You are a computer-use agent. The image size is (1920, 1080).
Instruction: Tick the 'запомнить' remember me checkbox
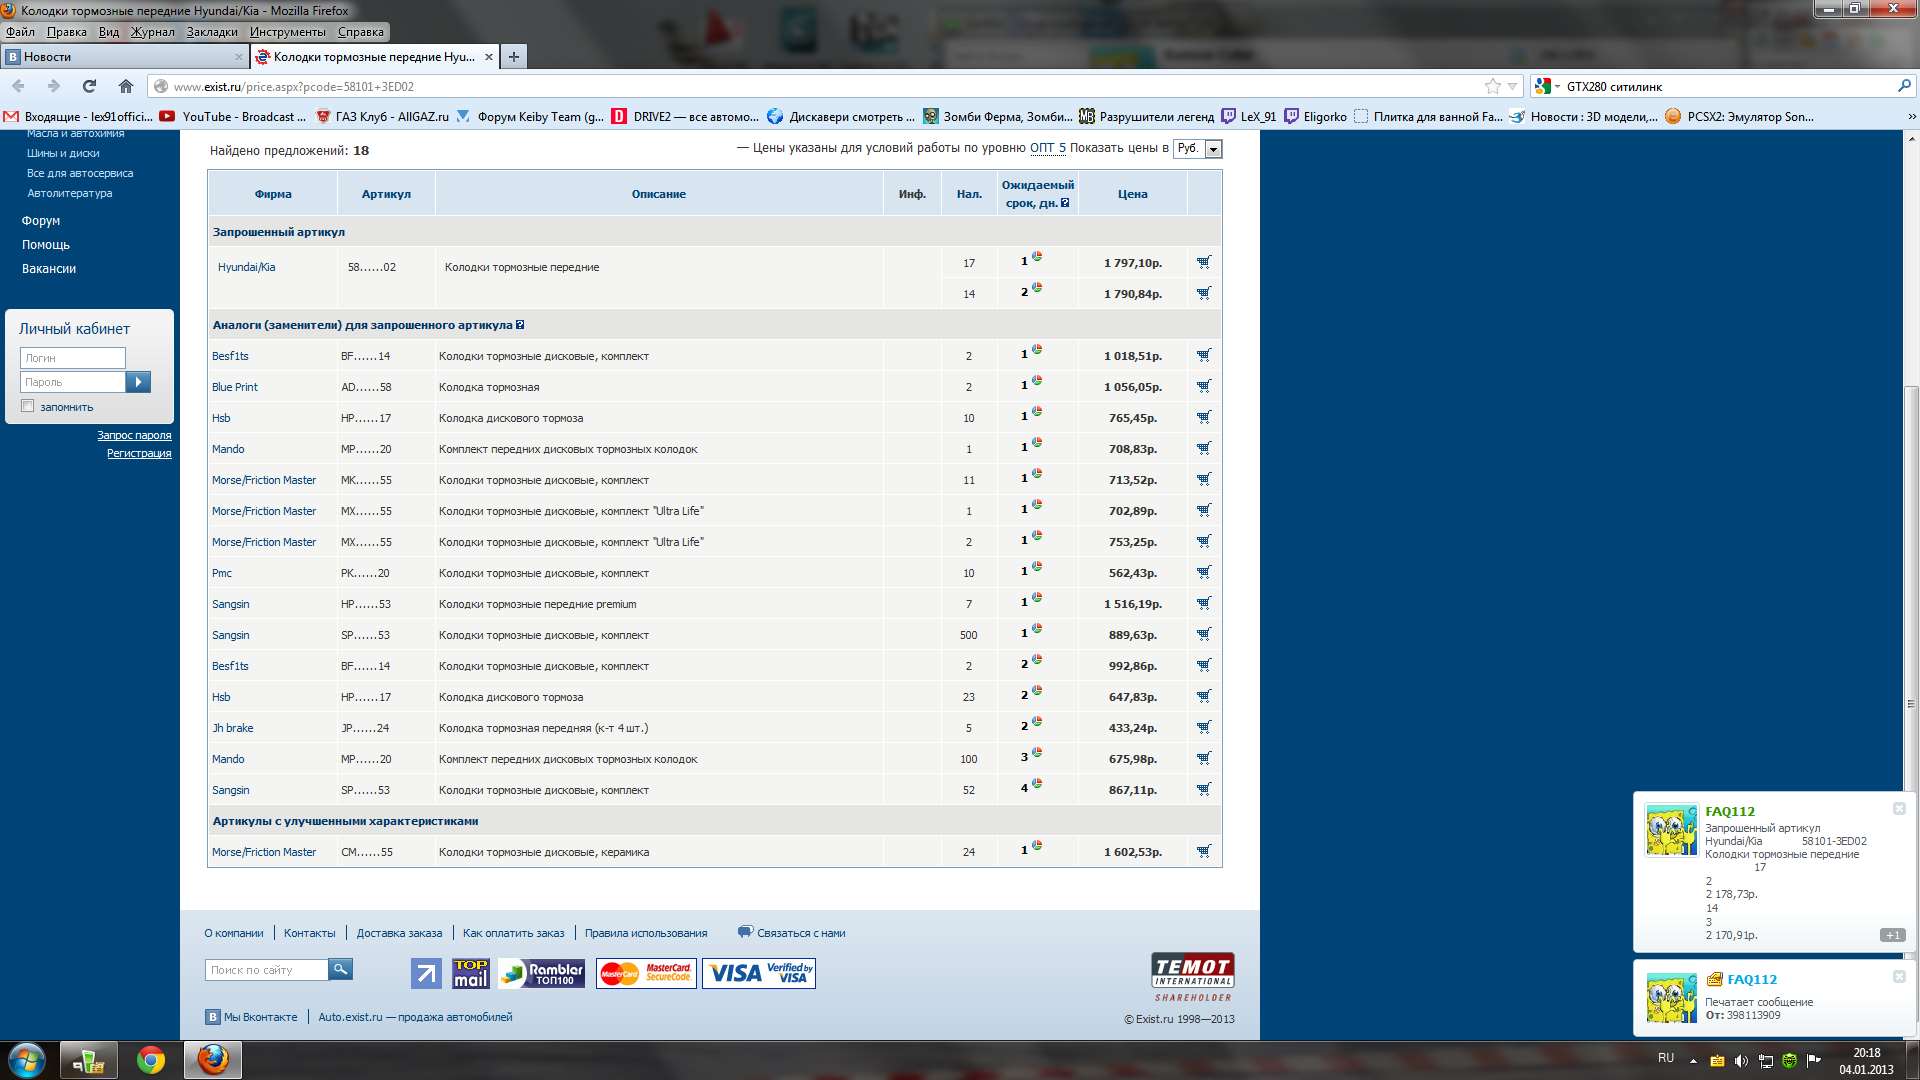point(28,406)
